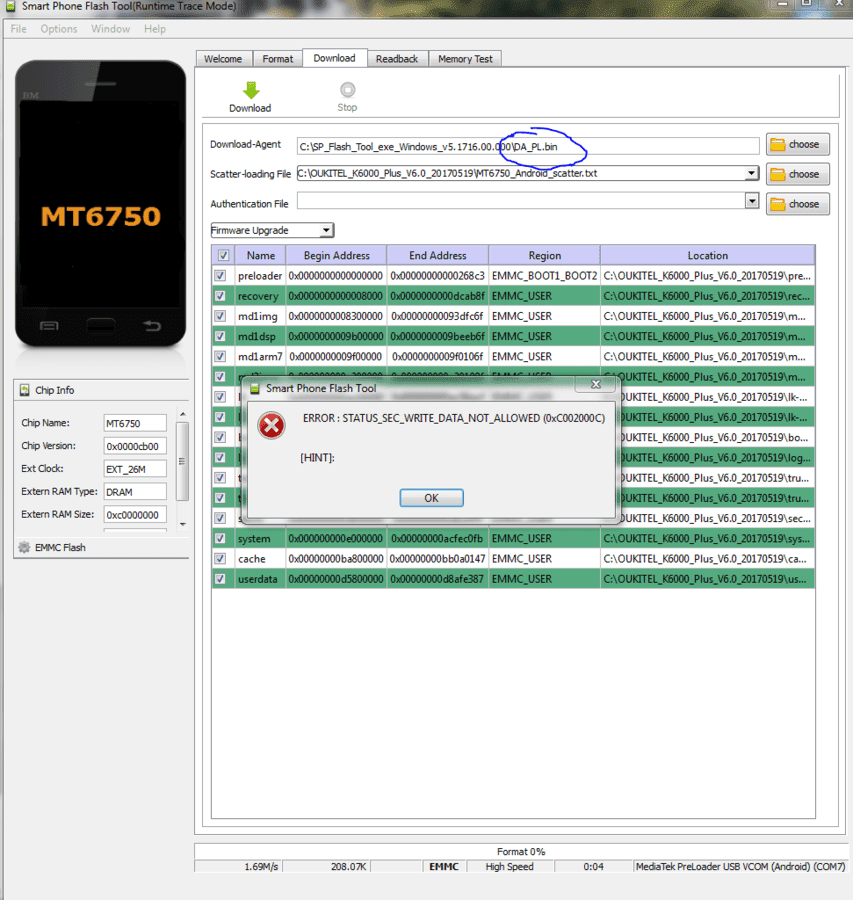Viewport: 853px width, 900px height.
Task: Click the Chip Version 0x0000cb00 field
Action: (135, 446)
